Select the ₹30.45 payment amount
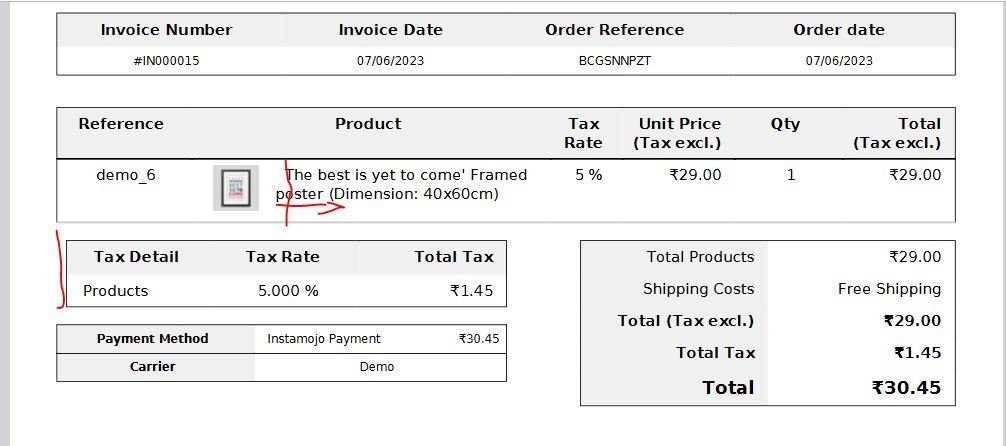The image size is (1006, 446). tap(479, 339)
